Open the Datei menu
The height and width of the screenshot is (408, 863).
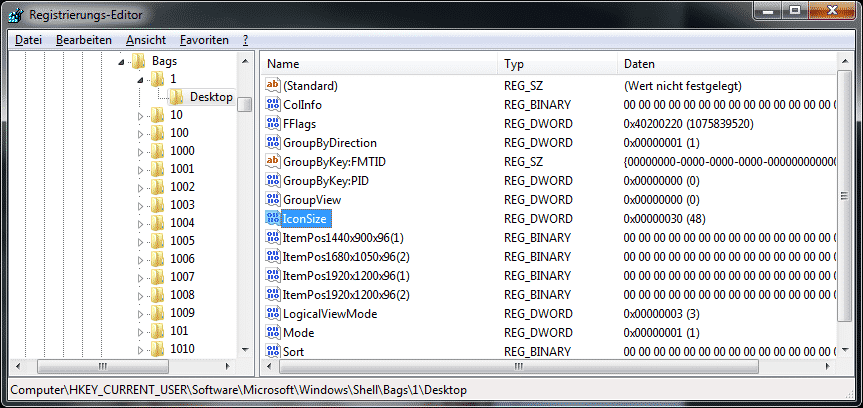tap(28, 40)
